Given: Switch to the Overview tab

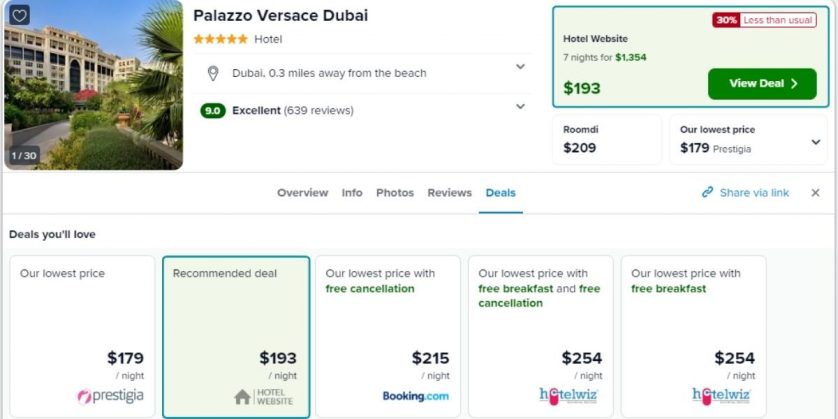Looking at the screenshot, I should point(302,193).
